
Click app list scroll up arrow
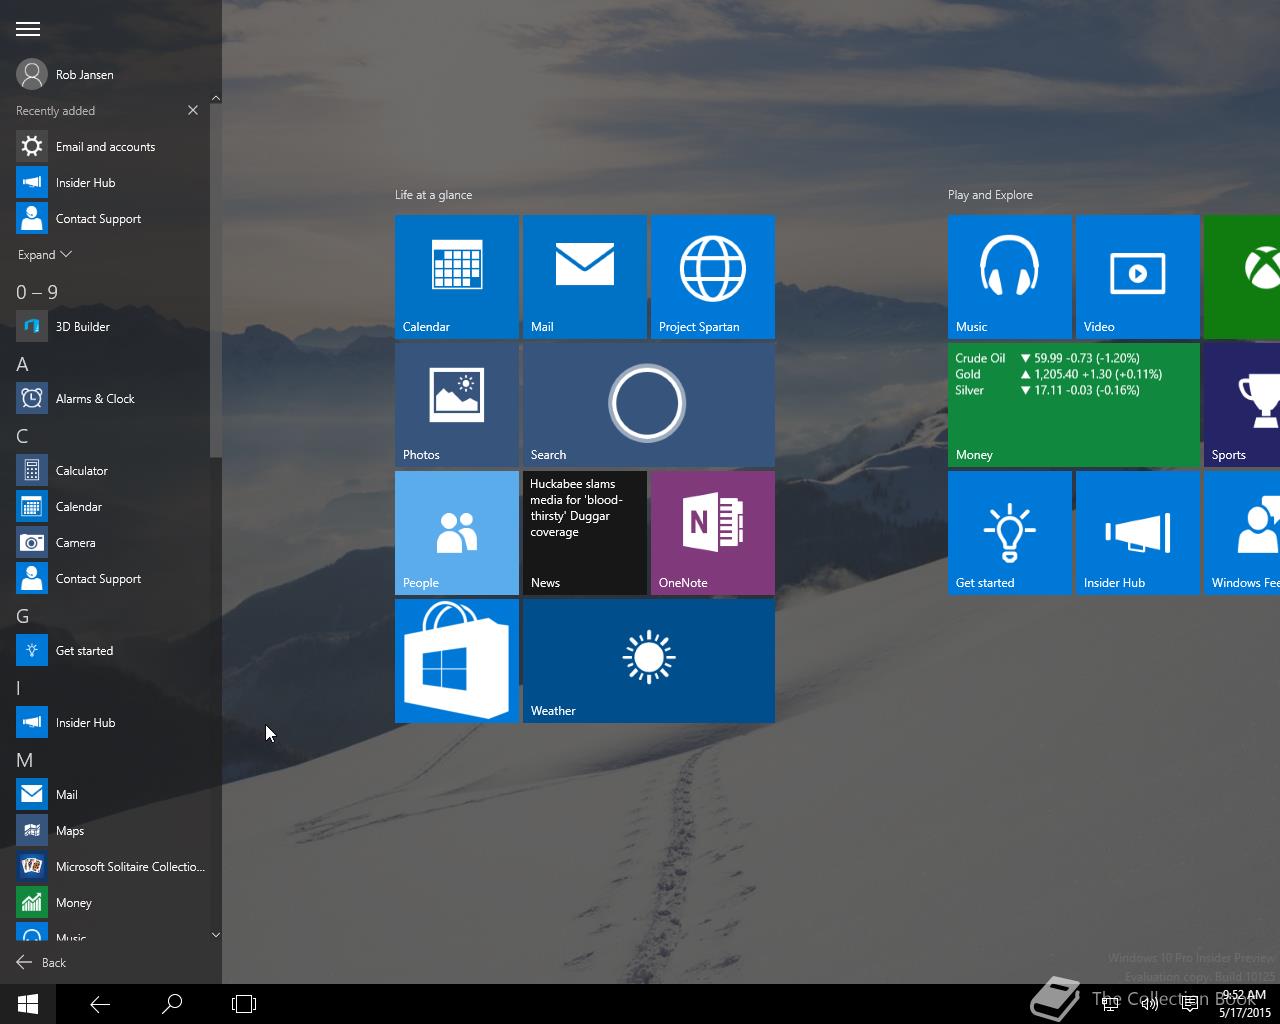tap(216, 98)
